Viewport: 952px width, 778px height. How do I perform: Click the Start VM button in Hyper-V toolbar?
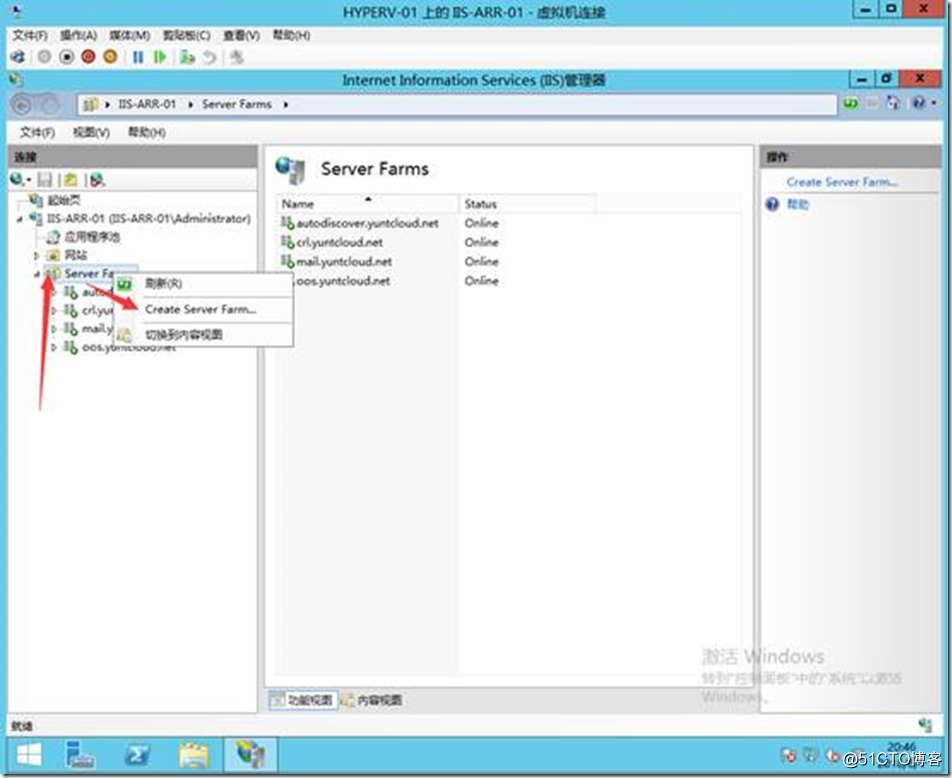[44, 57]
